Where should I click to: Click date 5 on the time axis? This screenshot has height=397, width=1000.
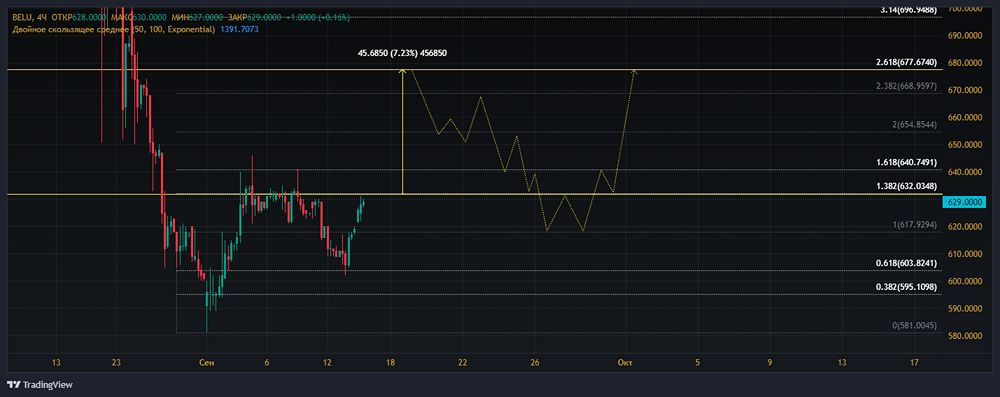697,363
